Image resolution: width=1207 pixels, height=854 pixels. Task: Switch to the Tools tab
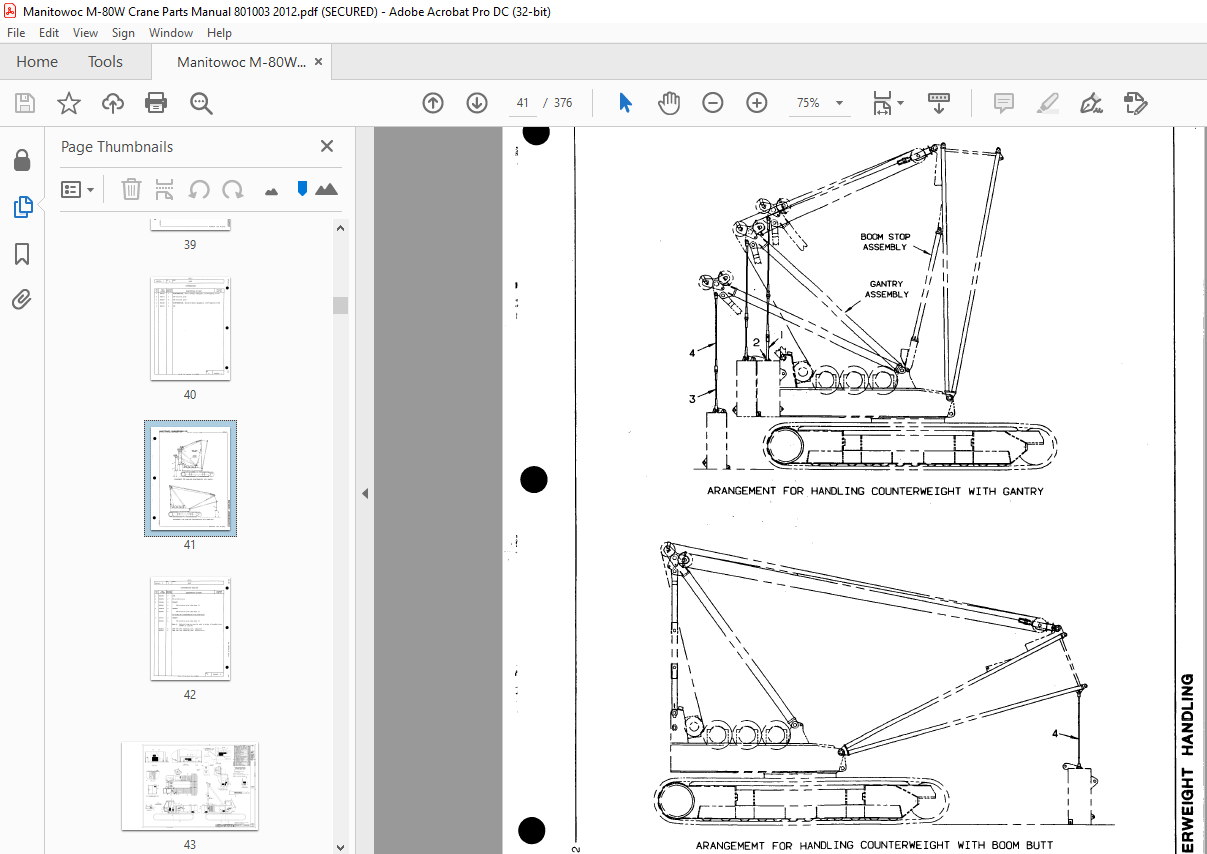click(105, 62)
